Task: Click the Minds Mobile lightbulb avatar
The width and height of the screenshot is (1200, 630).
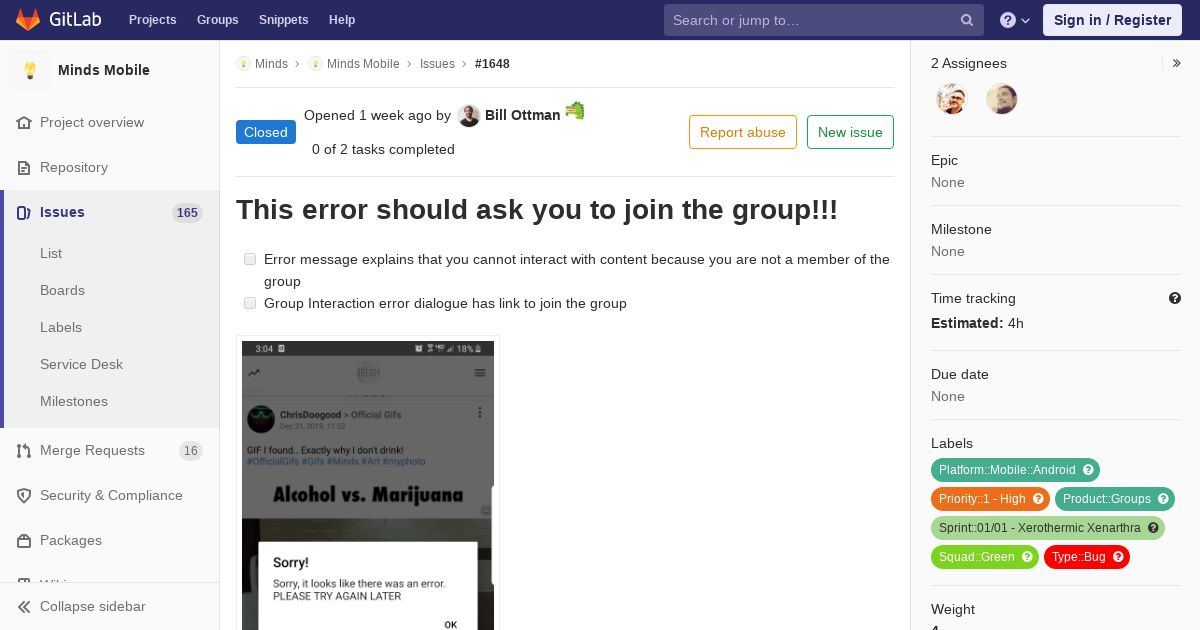Action: [x=30, y=70]
